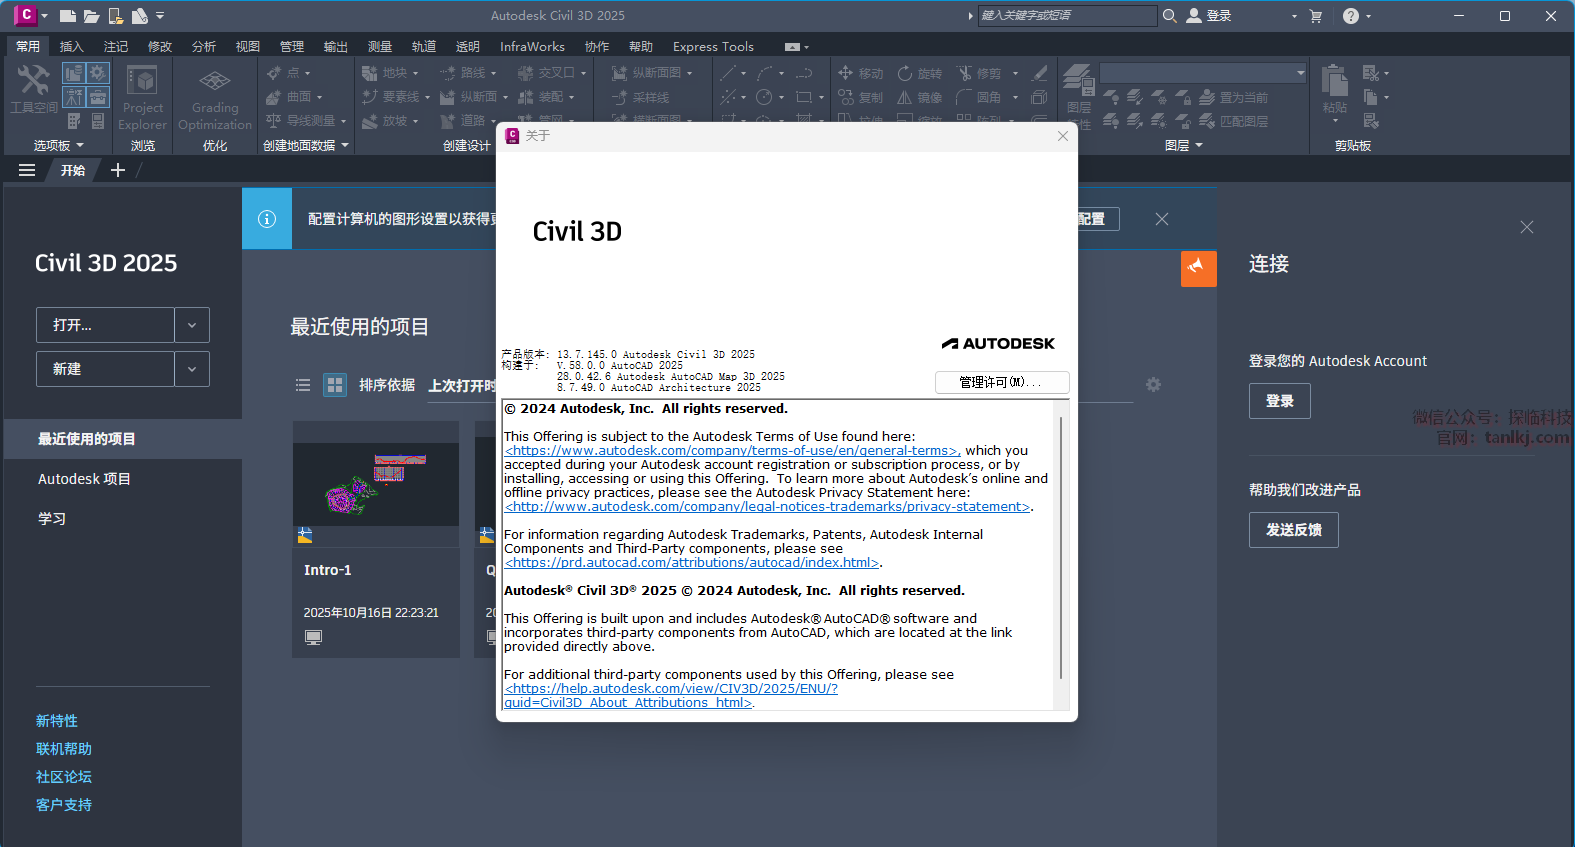The height and width of the screenshot is (847, 1575).
Task: Click the Help question mark icon
Action: (x=1351, y=16)
